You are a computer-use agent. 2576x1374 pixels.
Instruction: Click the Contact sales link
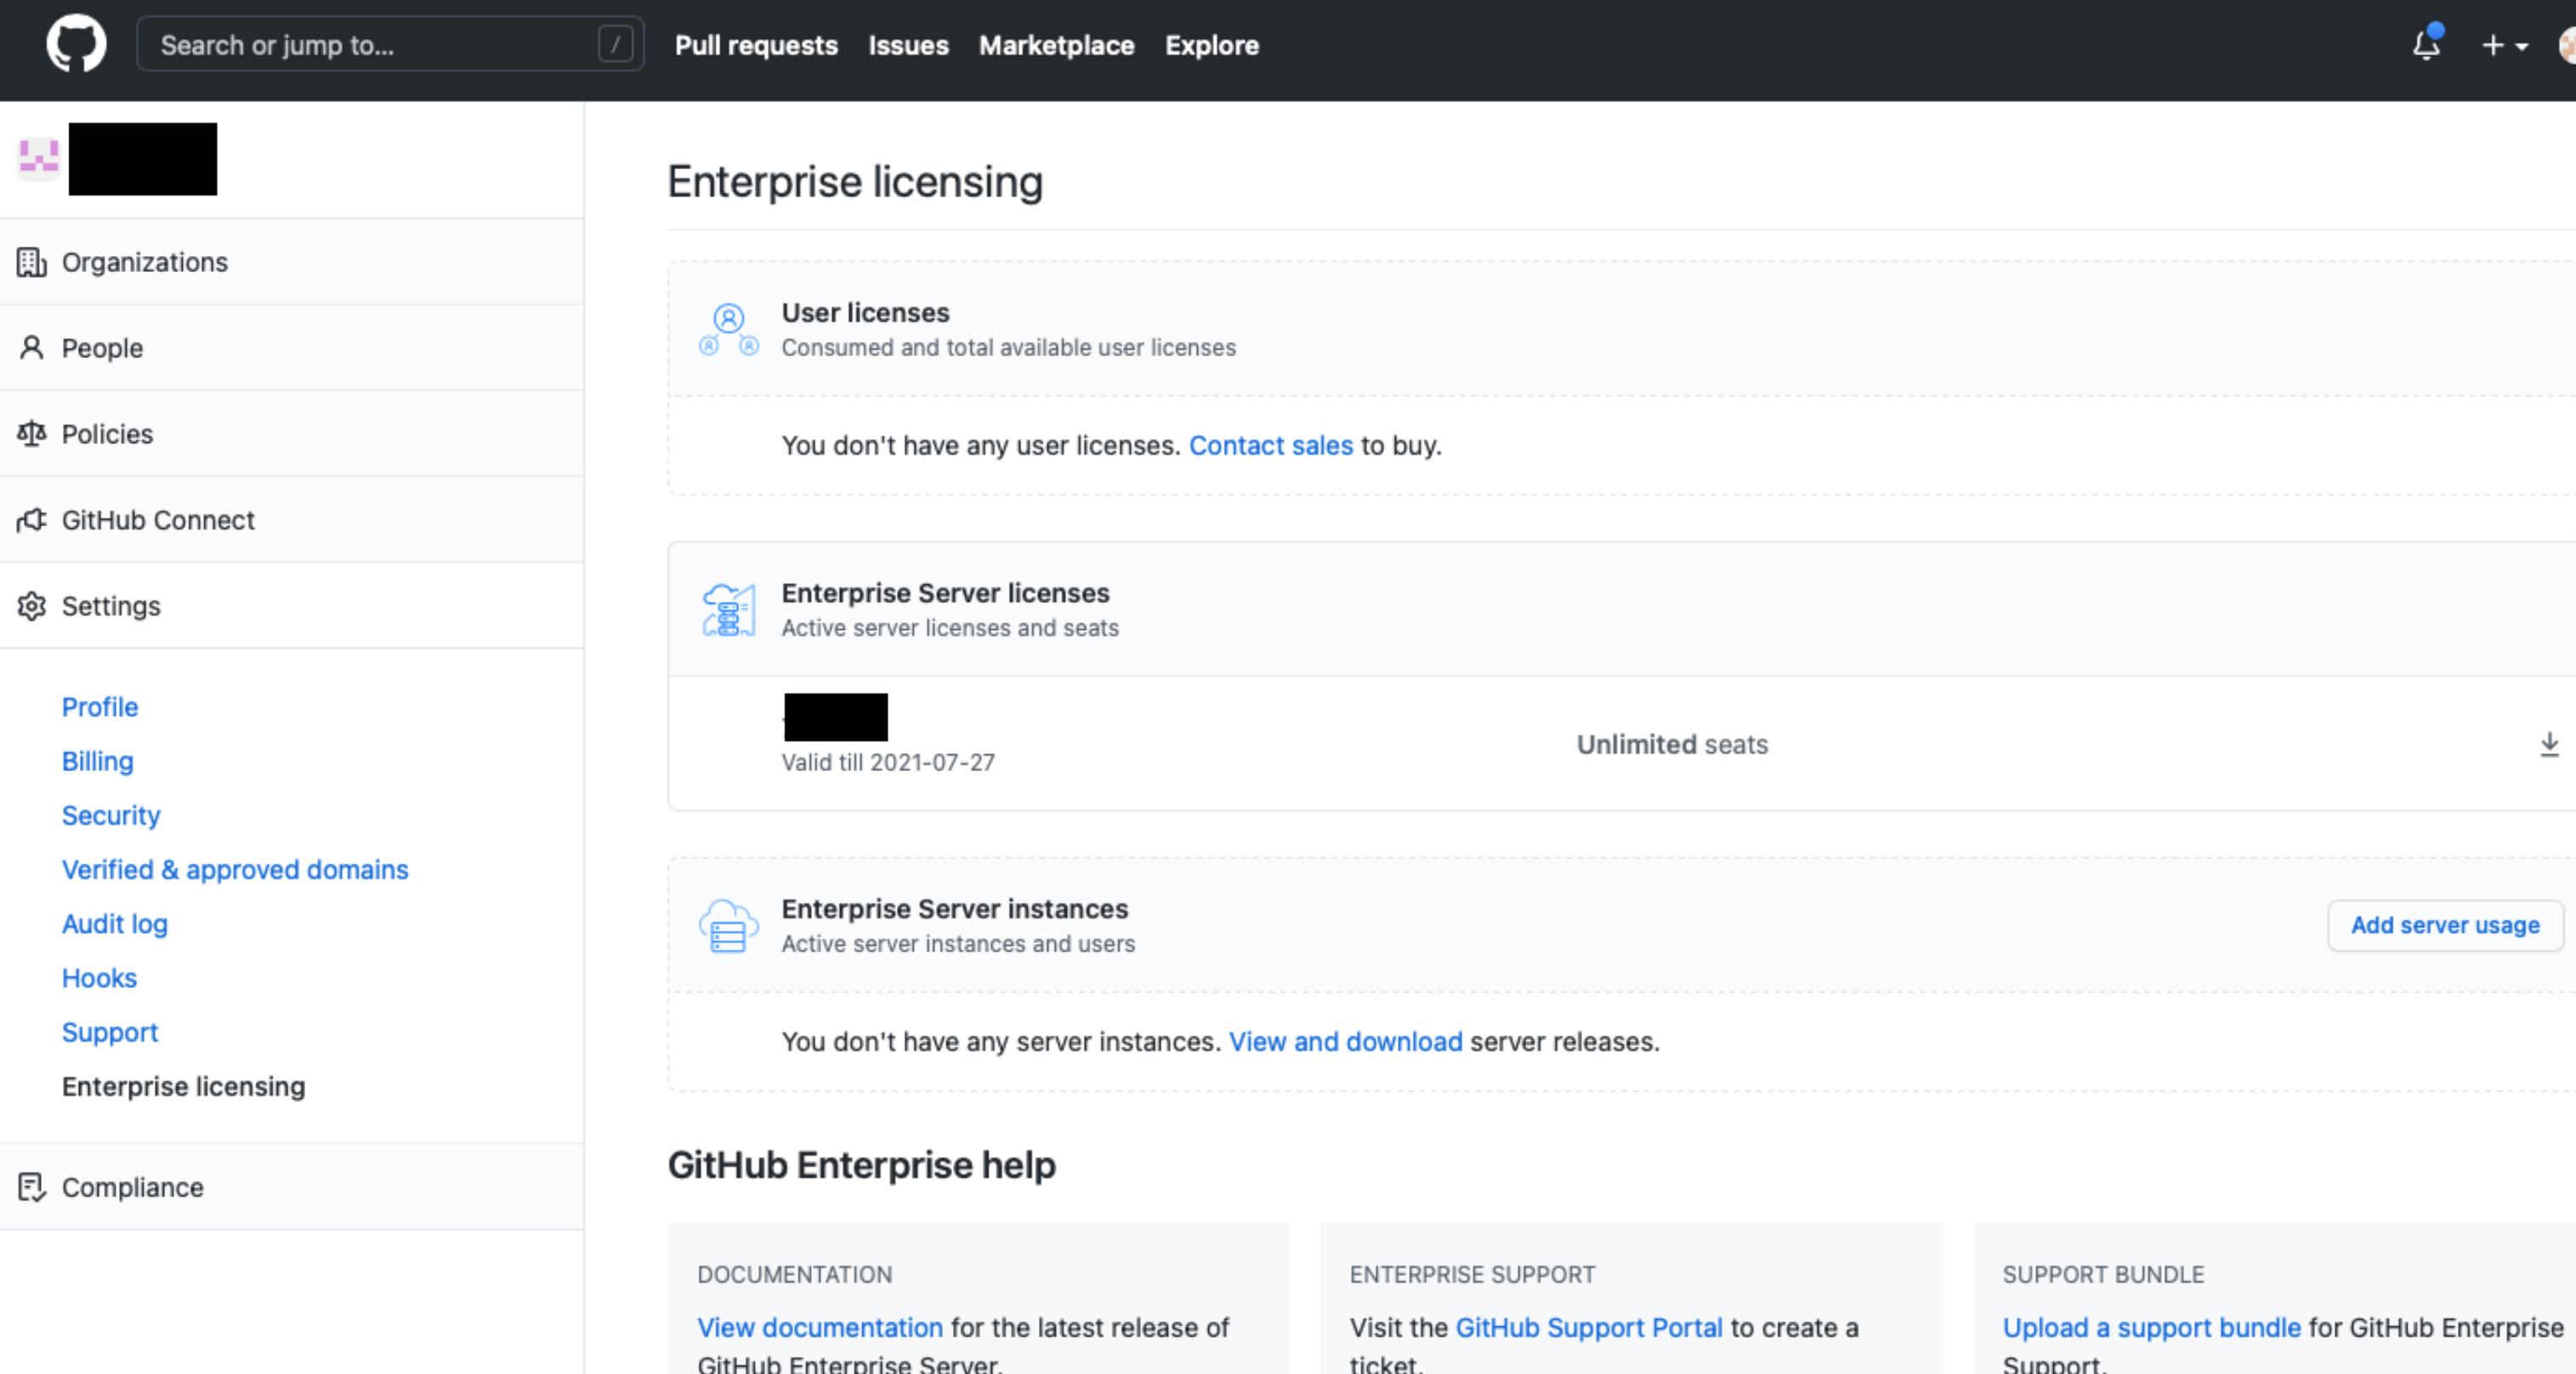[x=1270, y=445]
